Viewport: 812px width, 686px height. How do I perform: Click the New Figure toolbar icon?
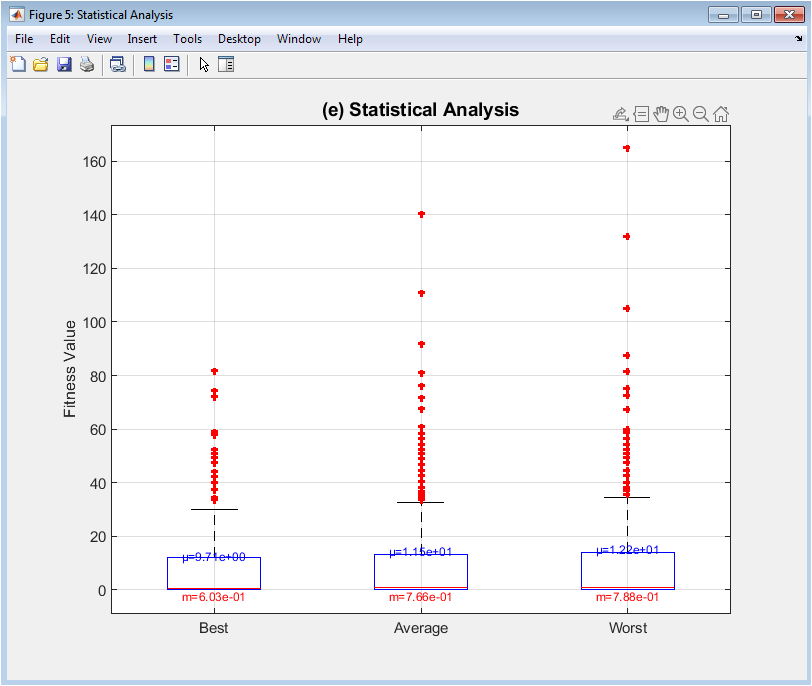(x=18, y=64)
